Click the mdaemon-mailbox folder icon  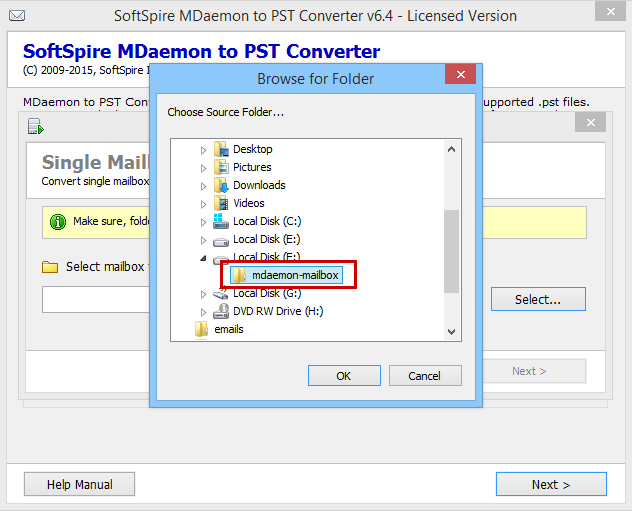click(239, 275)
